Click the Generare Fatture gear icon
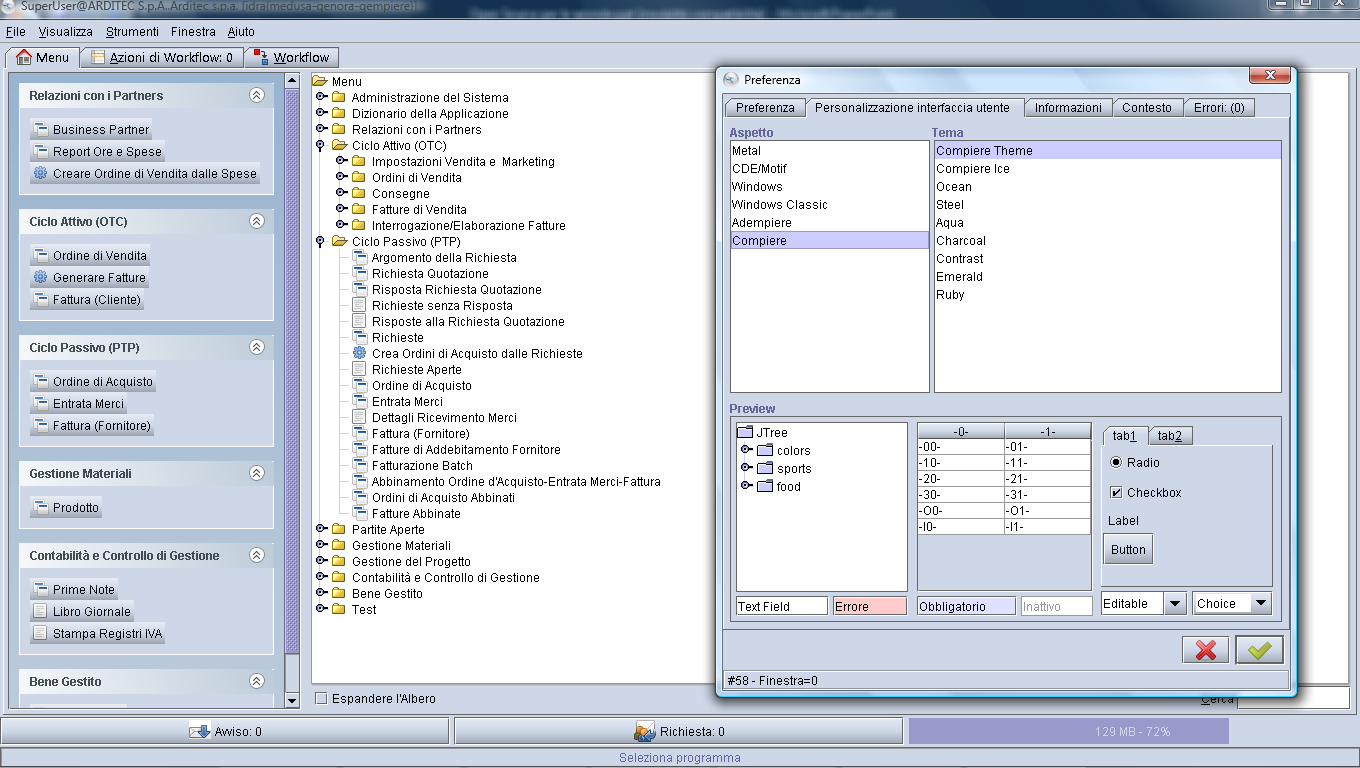Image resolution: width=1360 pixels, height=768 pixels. tap(40, 277)
